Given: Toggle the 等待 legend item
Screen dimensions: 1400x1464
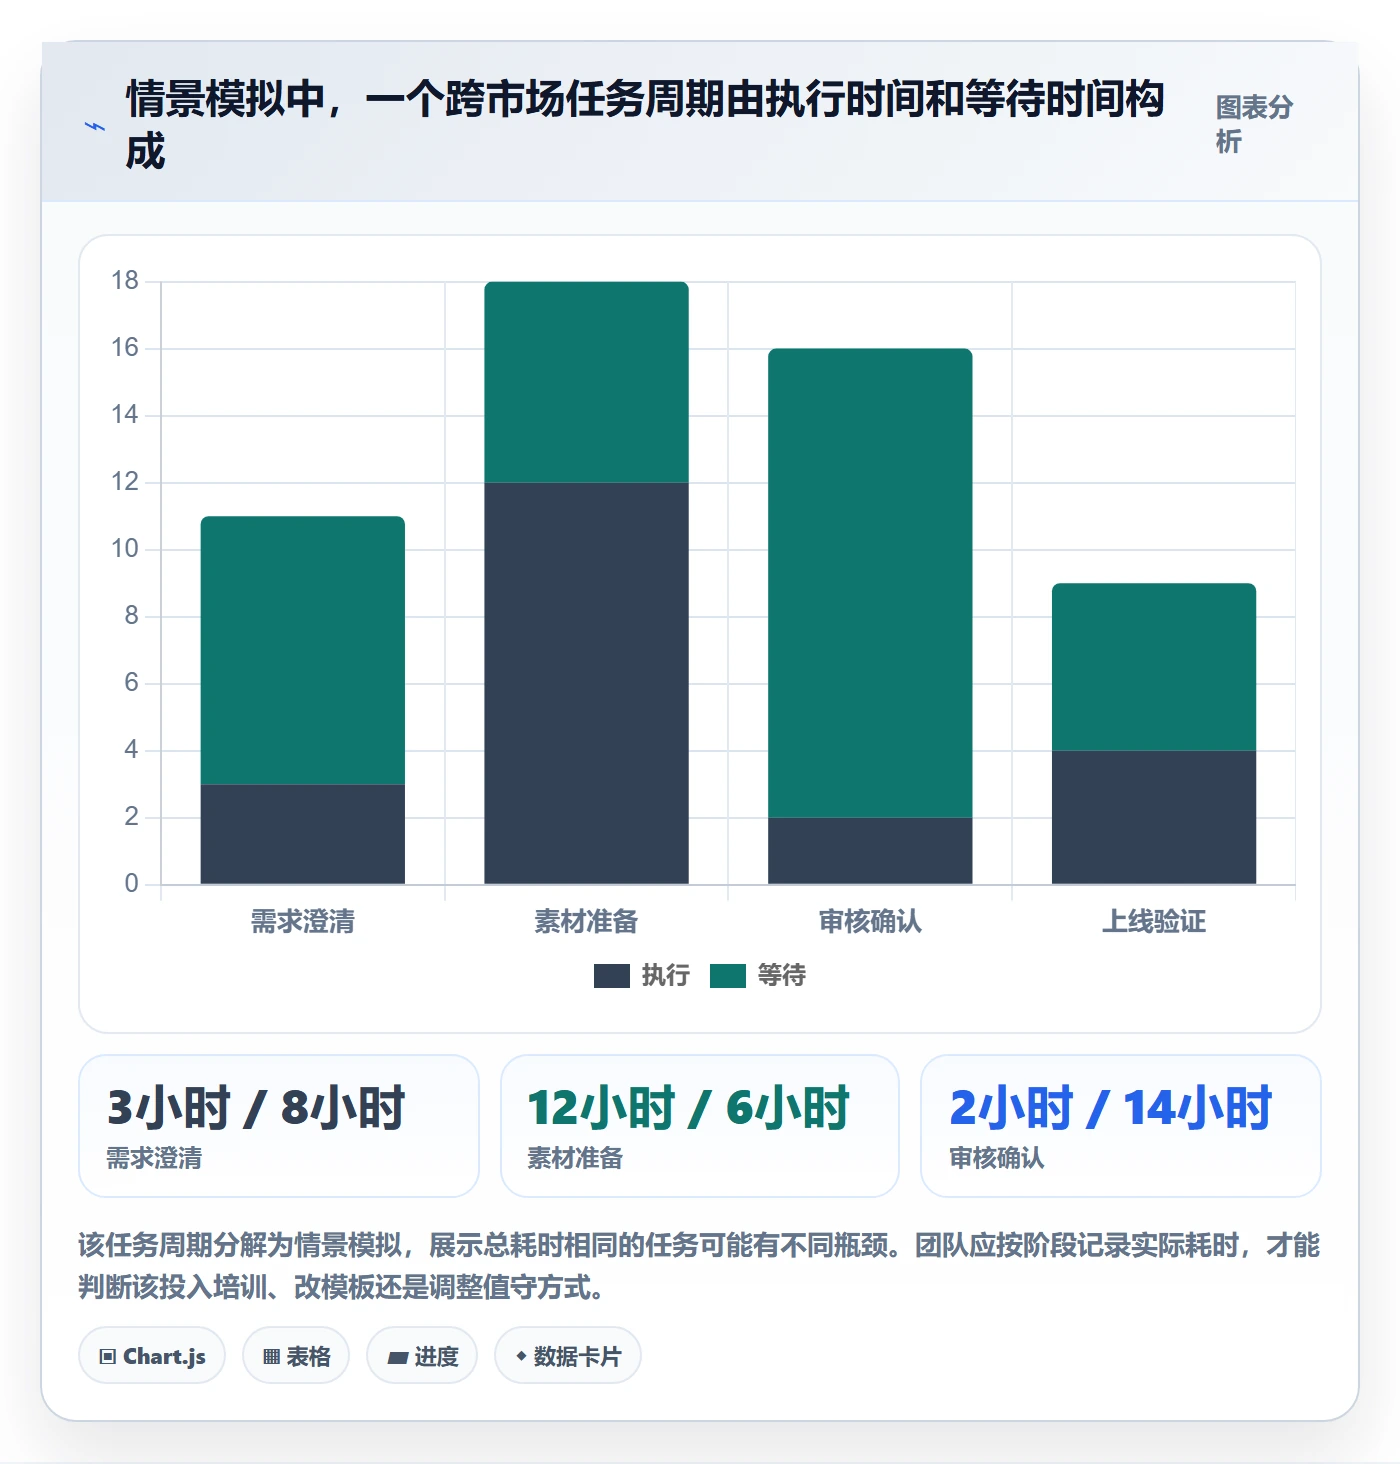Looking at the screenshot, I should click(x=758, y=975).
